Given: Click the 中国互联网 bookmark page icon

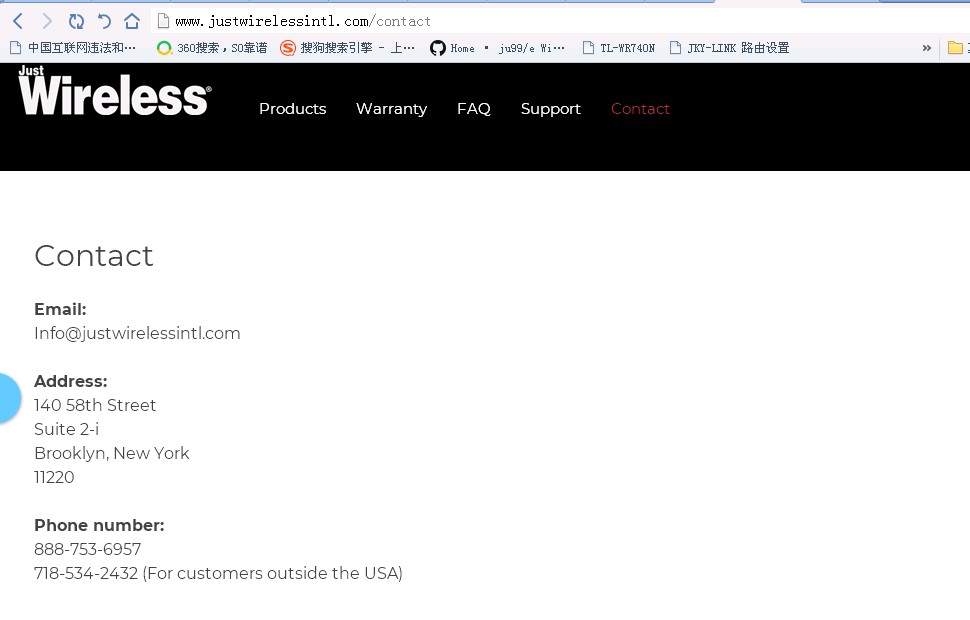Looking at the screenshot, I should (16, 48).
